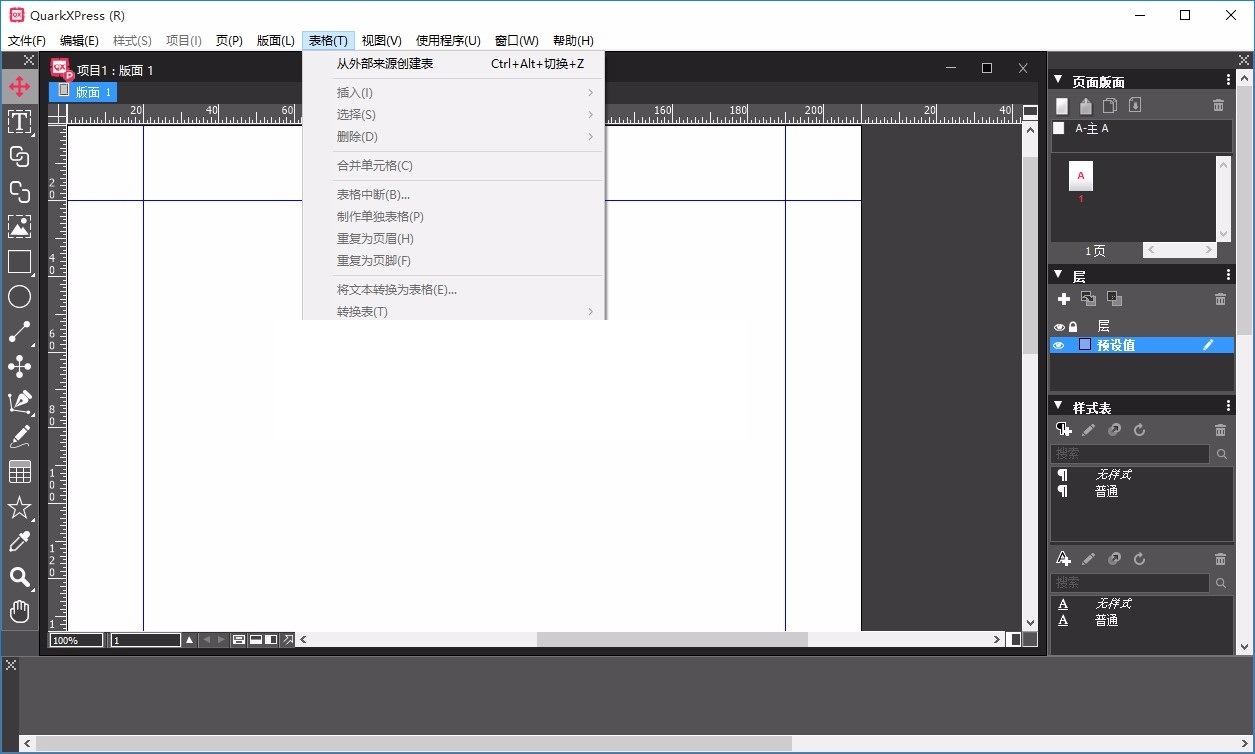Click the trash icon in Page Layout panel
This screenshot has width=1255, height=754.
pyautogui.click(x=1218, y=105)
